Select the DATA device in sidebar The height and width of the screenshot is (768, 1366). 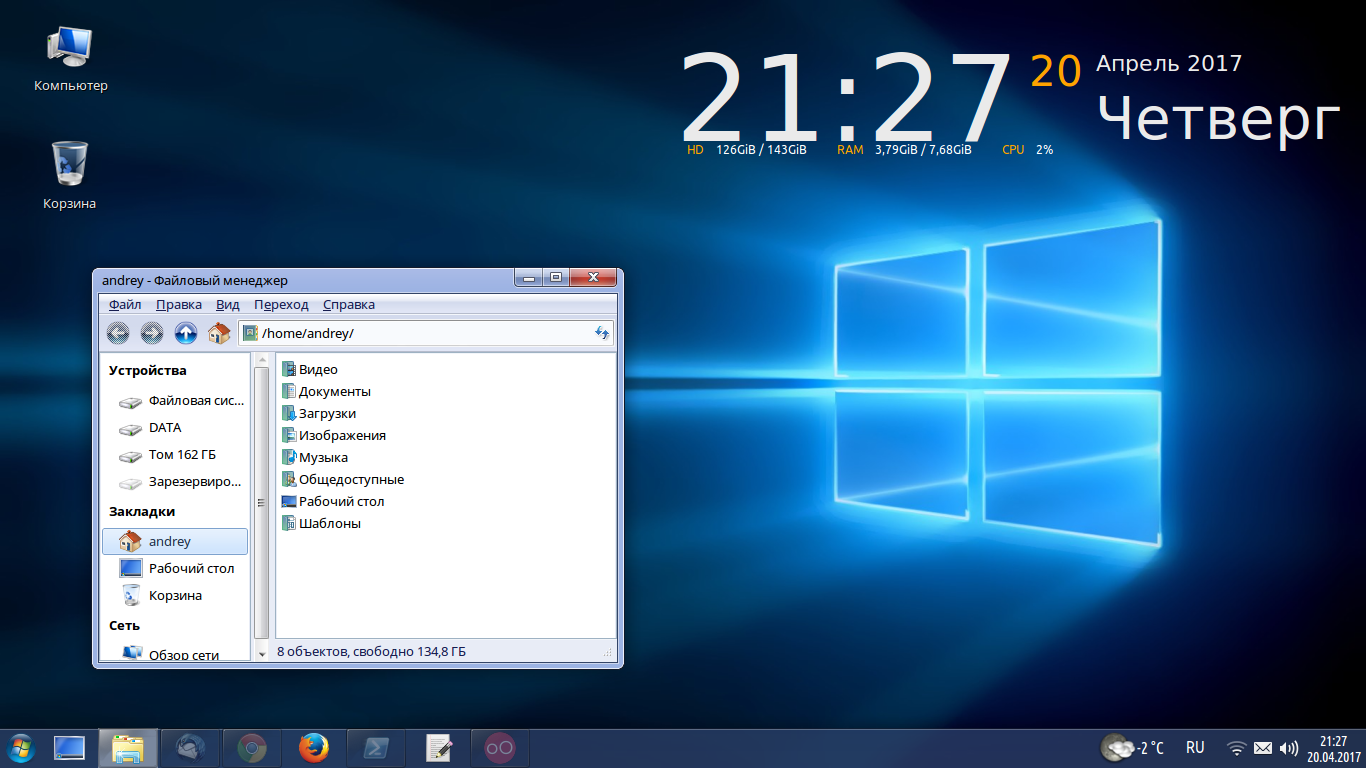click(x=175, y=428)
